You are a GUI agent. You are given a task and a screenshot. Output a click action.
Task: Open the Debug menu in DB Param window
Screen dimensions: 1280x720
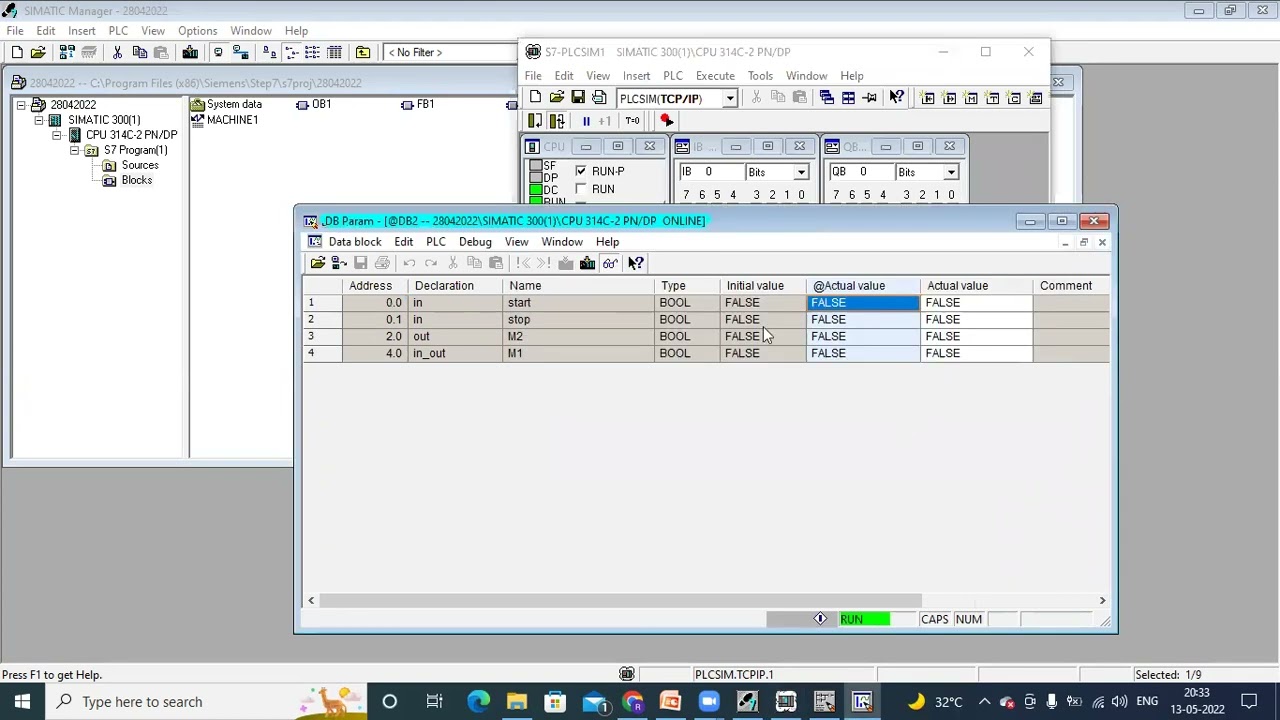click(x=475, y=242)
